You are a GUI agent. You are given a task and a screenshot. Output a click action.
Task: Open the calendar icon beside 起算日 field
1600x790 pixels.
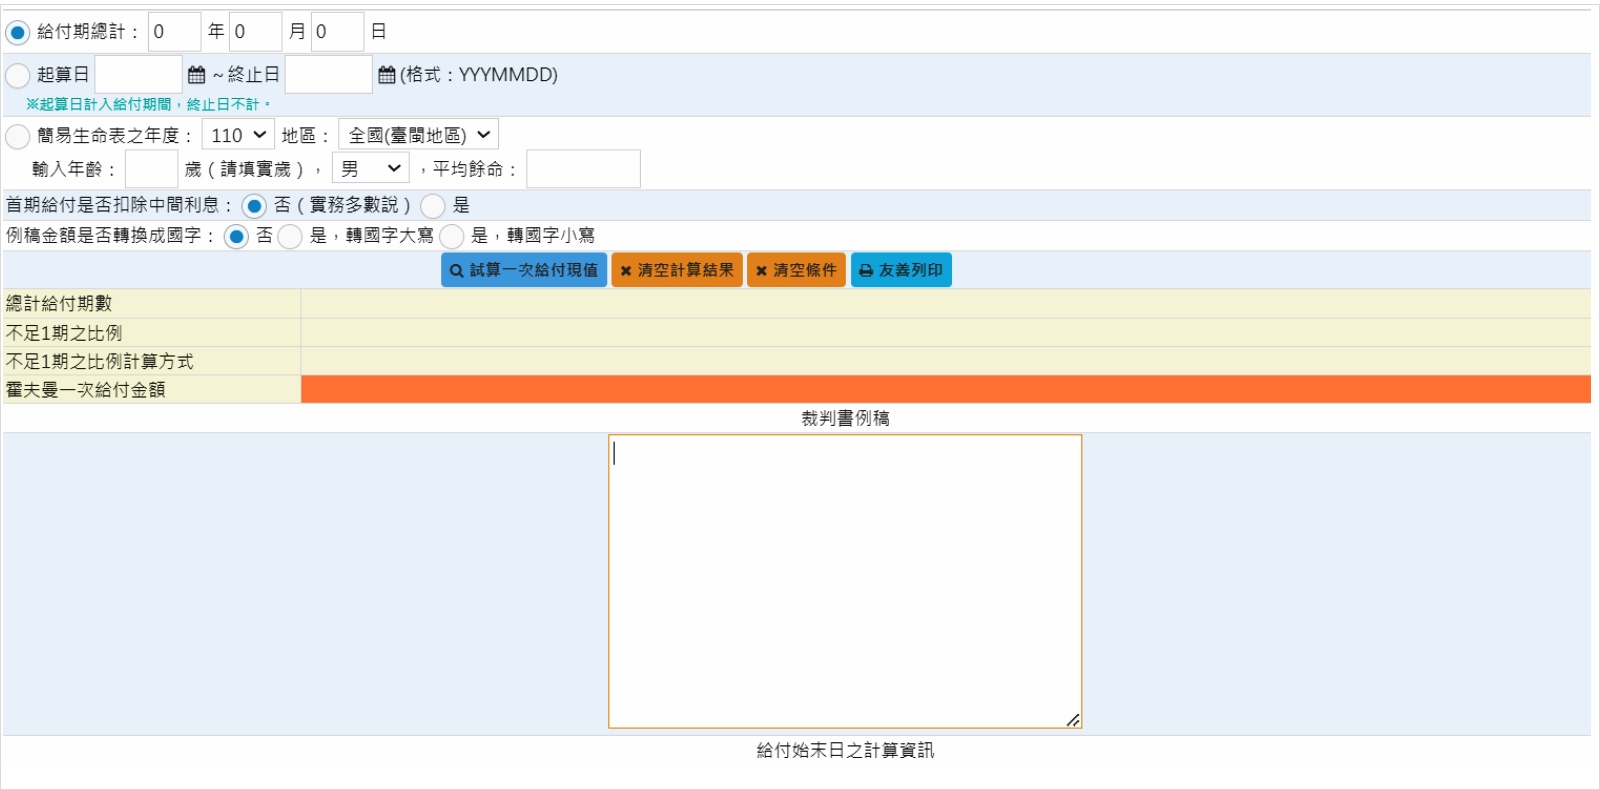[196, 75]
